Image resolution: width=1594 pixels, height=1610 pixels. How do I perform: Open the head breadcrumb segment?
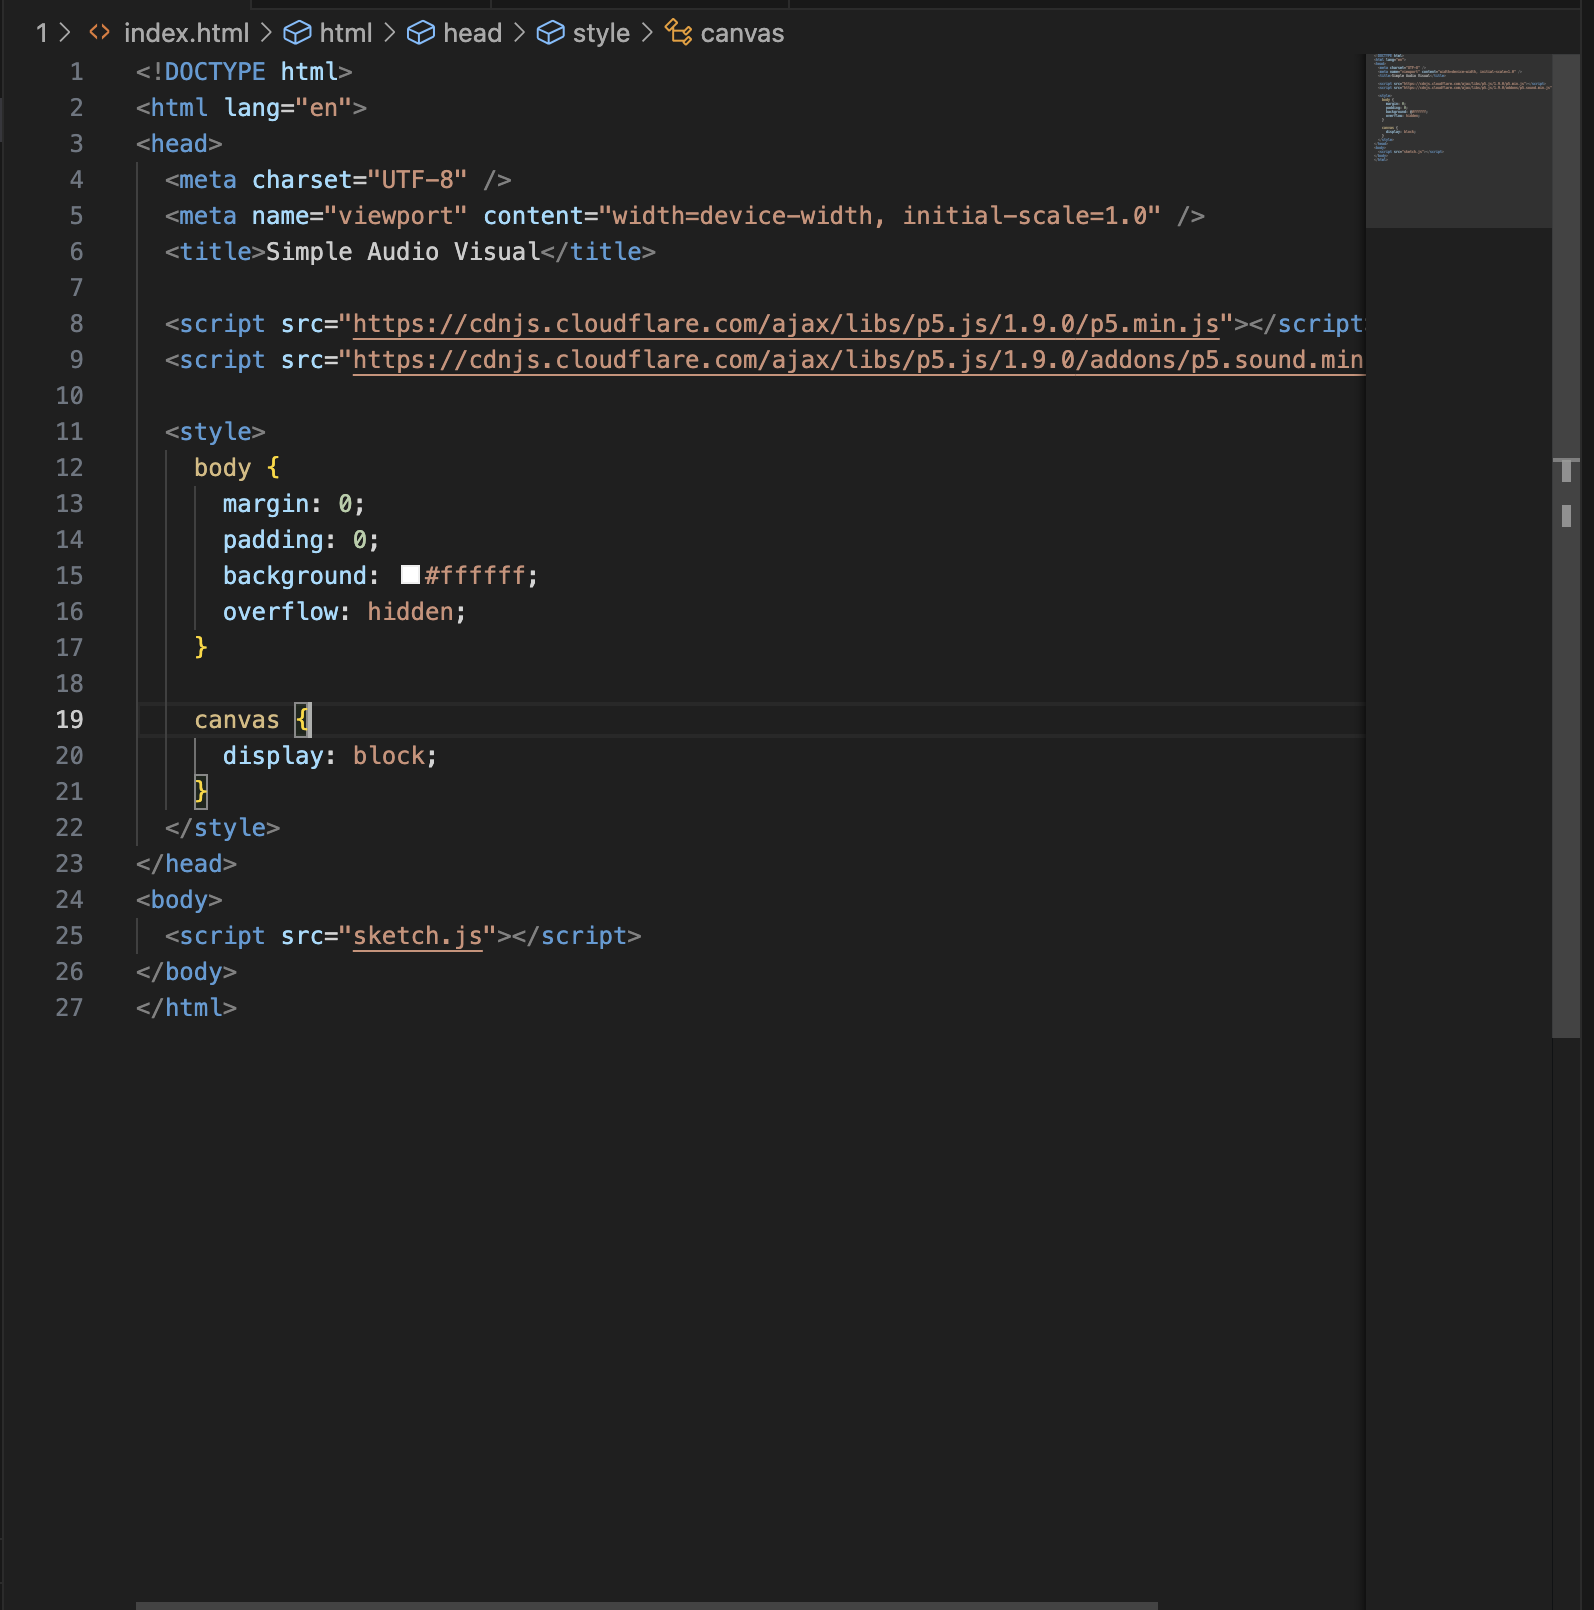tap(472, 33)
